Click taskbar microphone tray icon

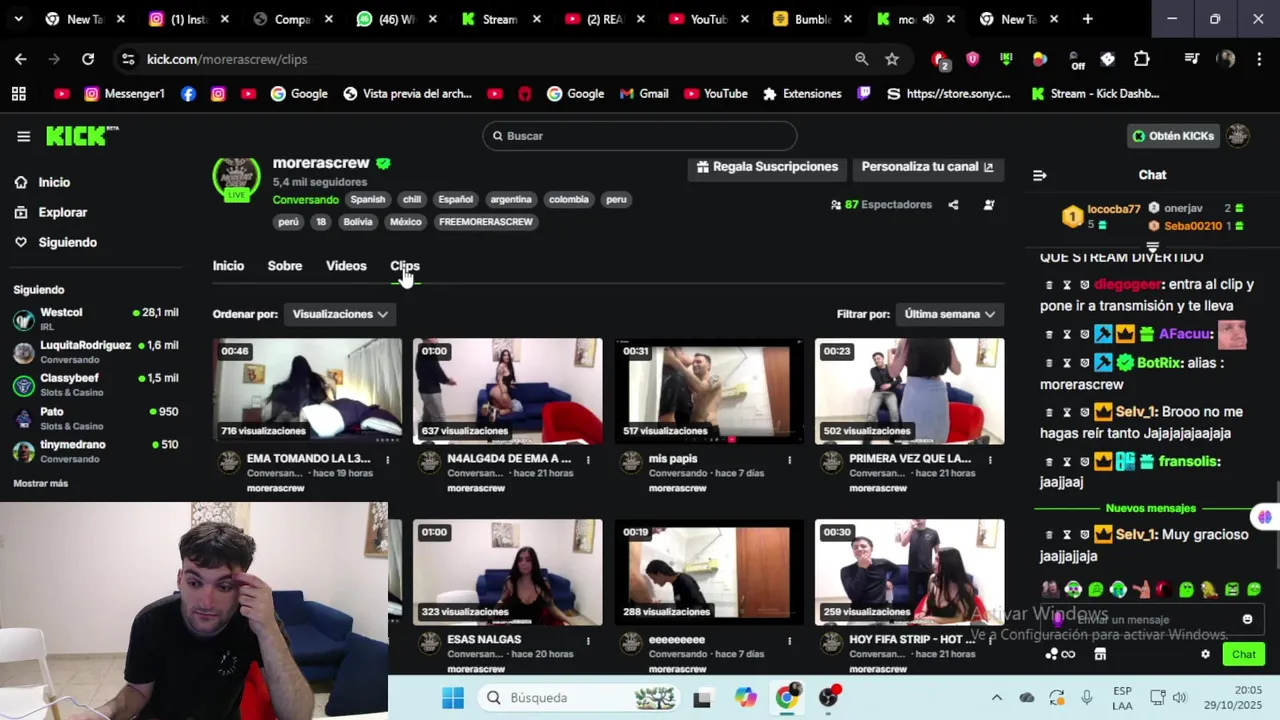(1088, 698)
